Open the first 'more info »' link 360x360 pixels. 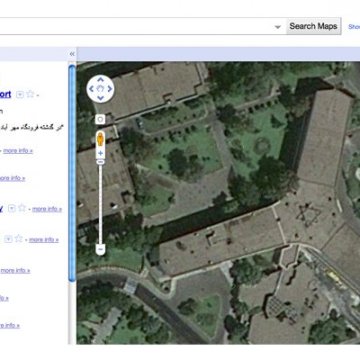click(x=18, y=151)
